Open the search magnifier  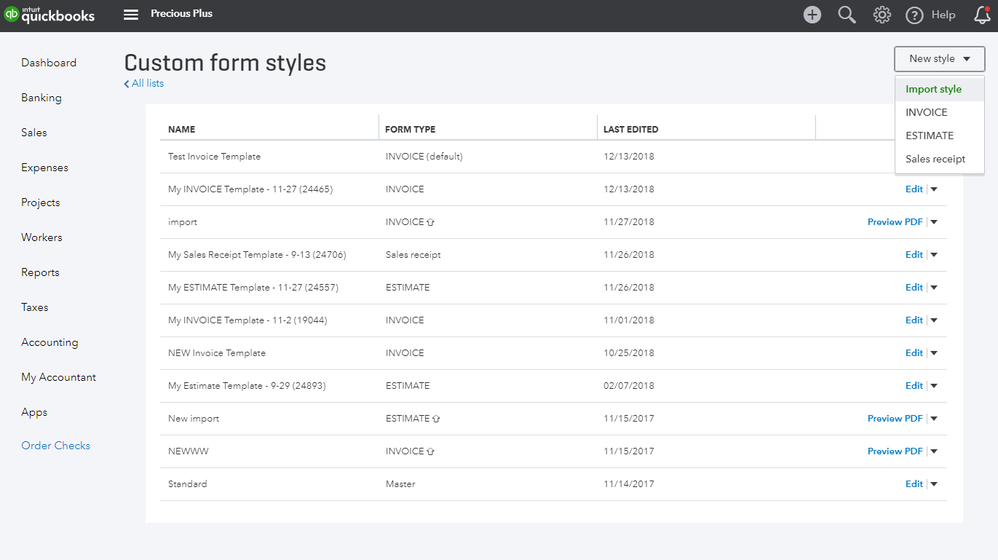tap(847, 15)
